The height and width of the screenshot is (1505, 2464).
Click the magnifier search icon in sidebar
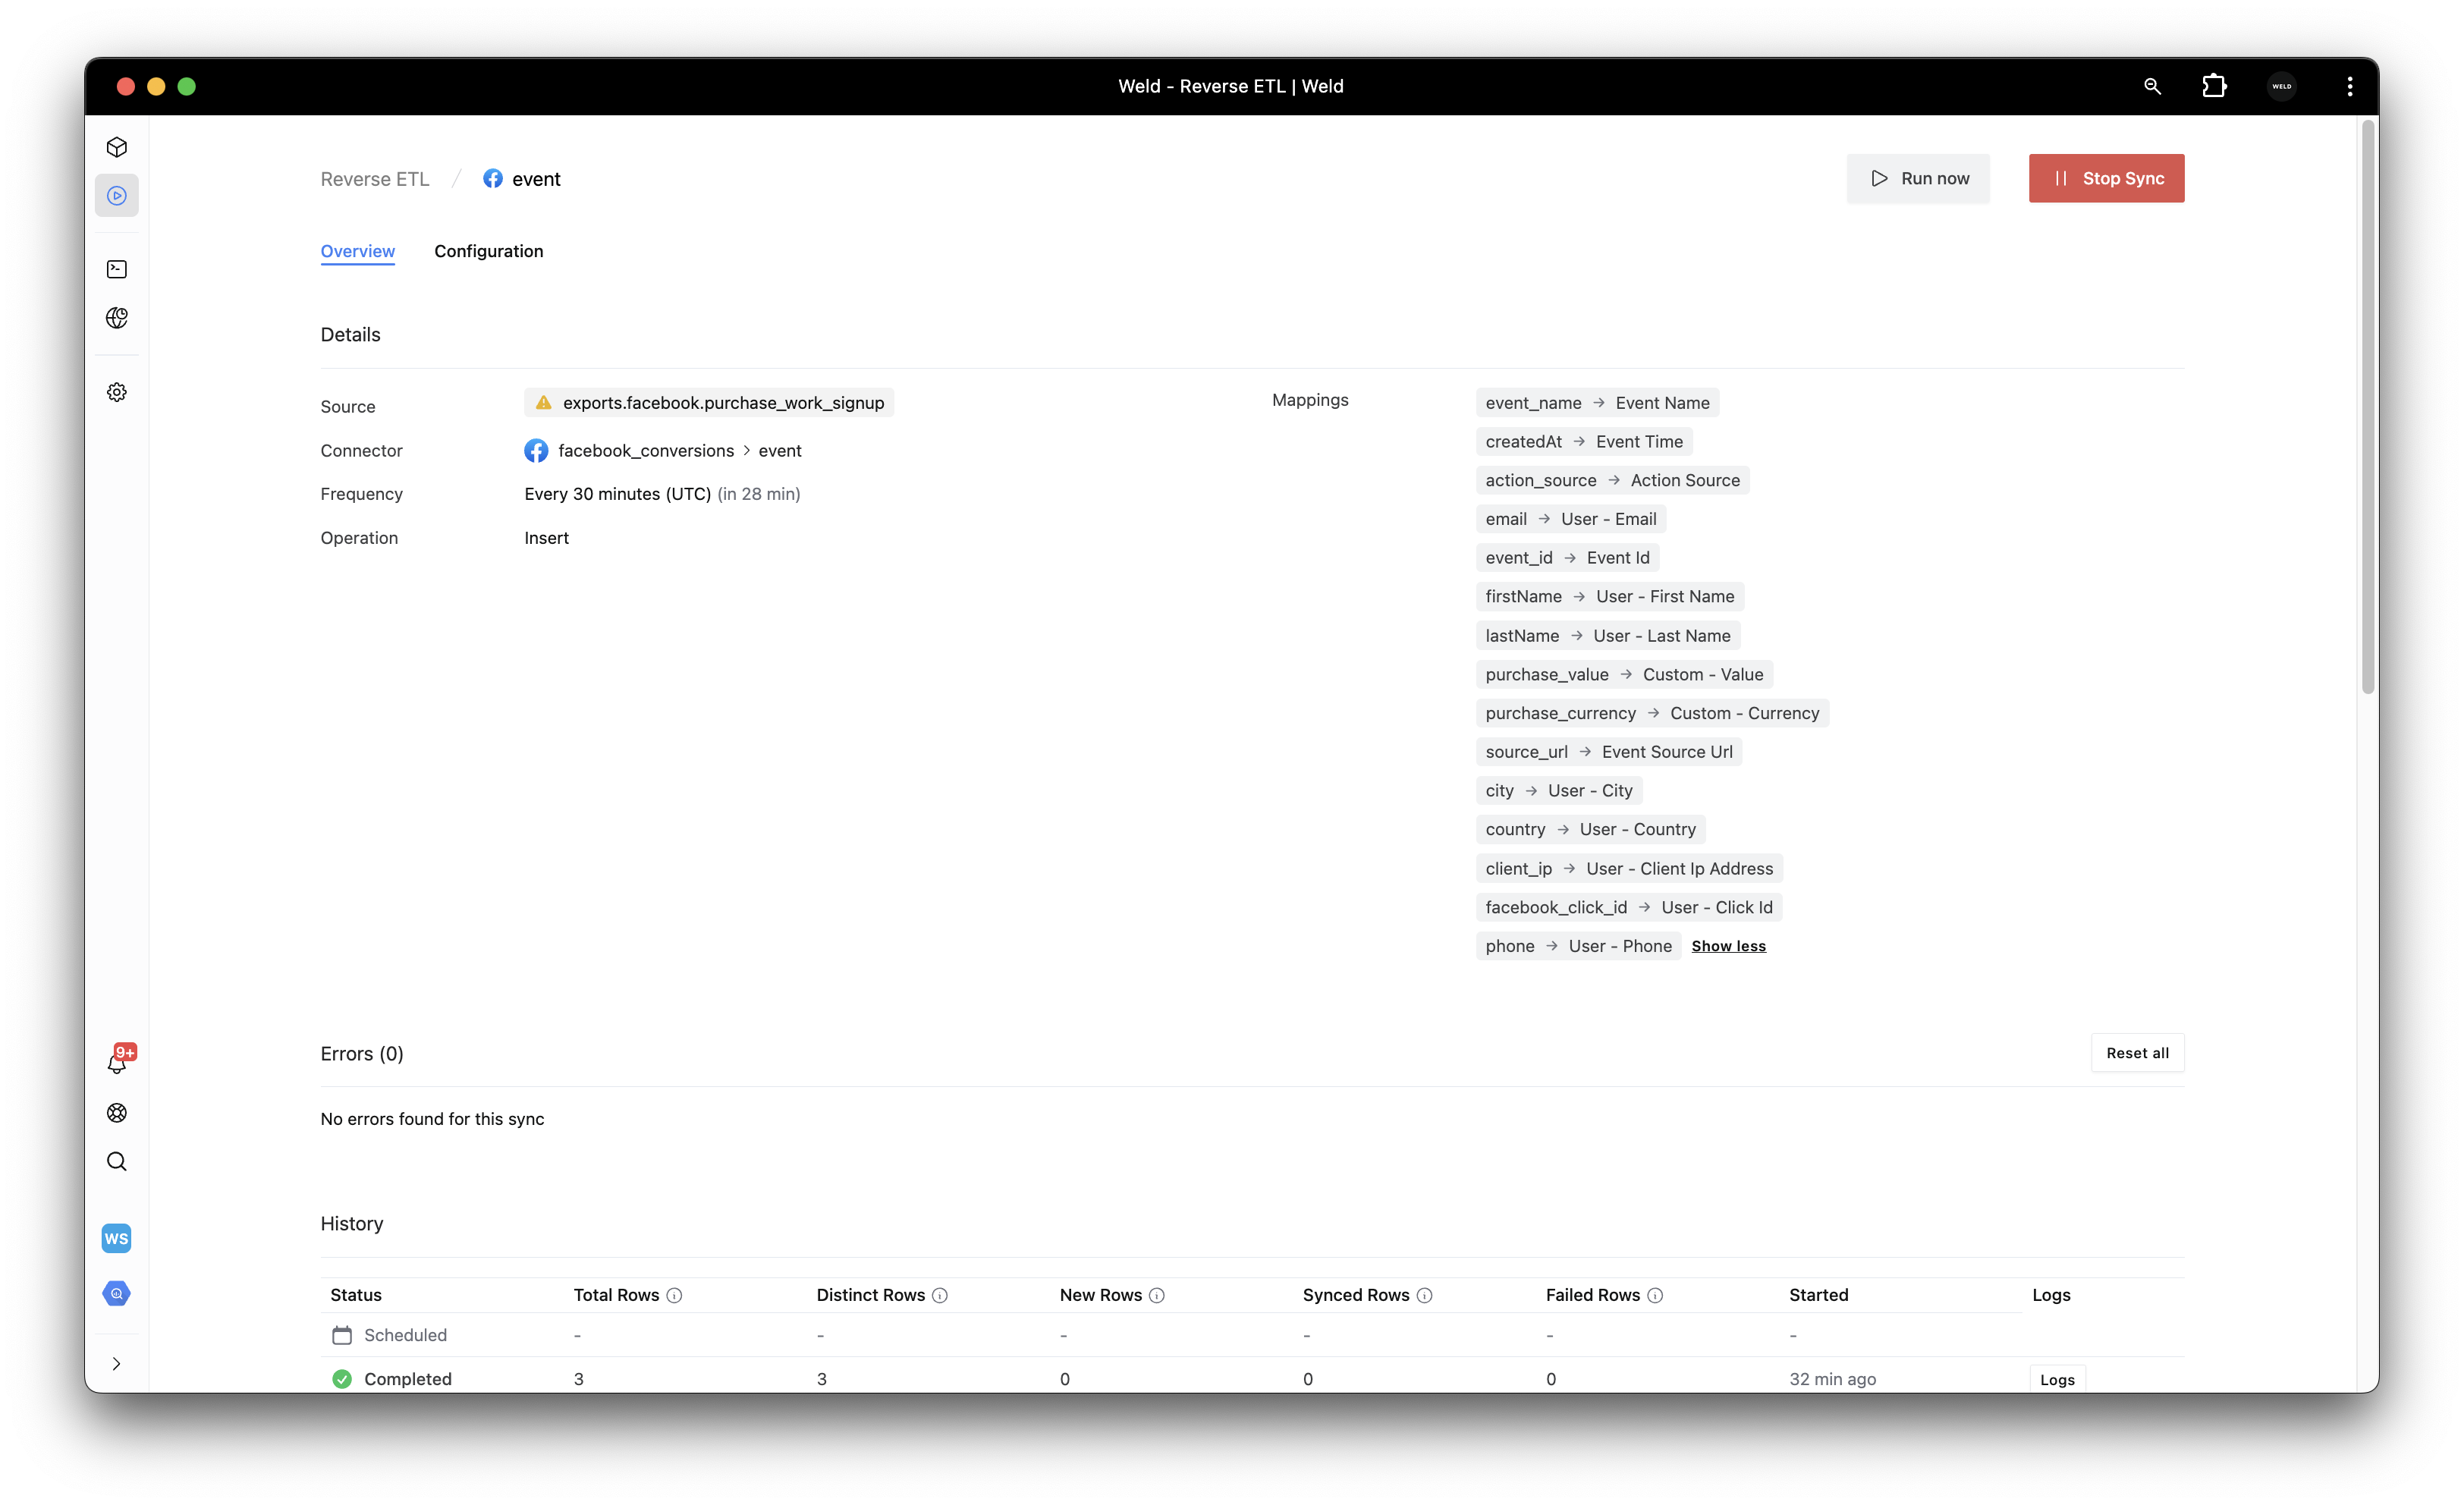click(117, 1161)
